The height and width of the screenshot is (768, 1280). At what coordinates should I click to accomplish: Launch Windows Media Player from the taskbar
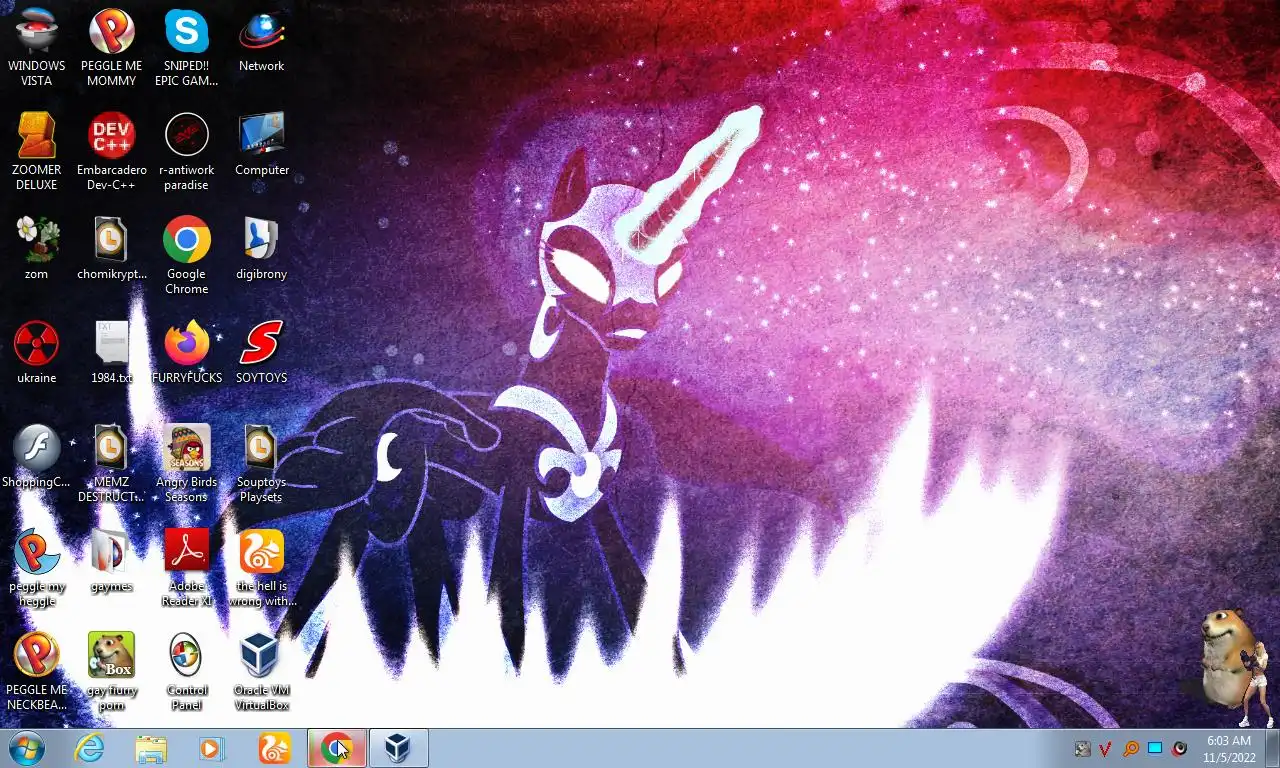212,748
